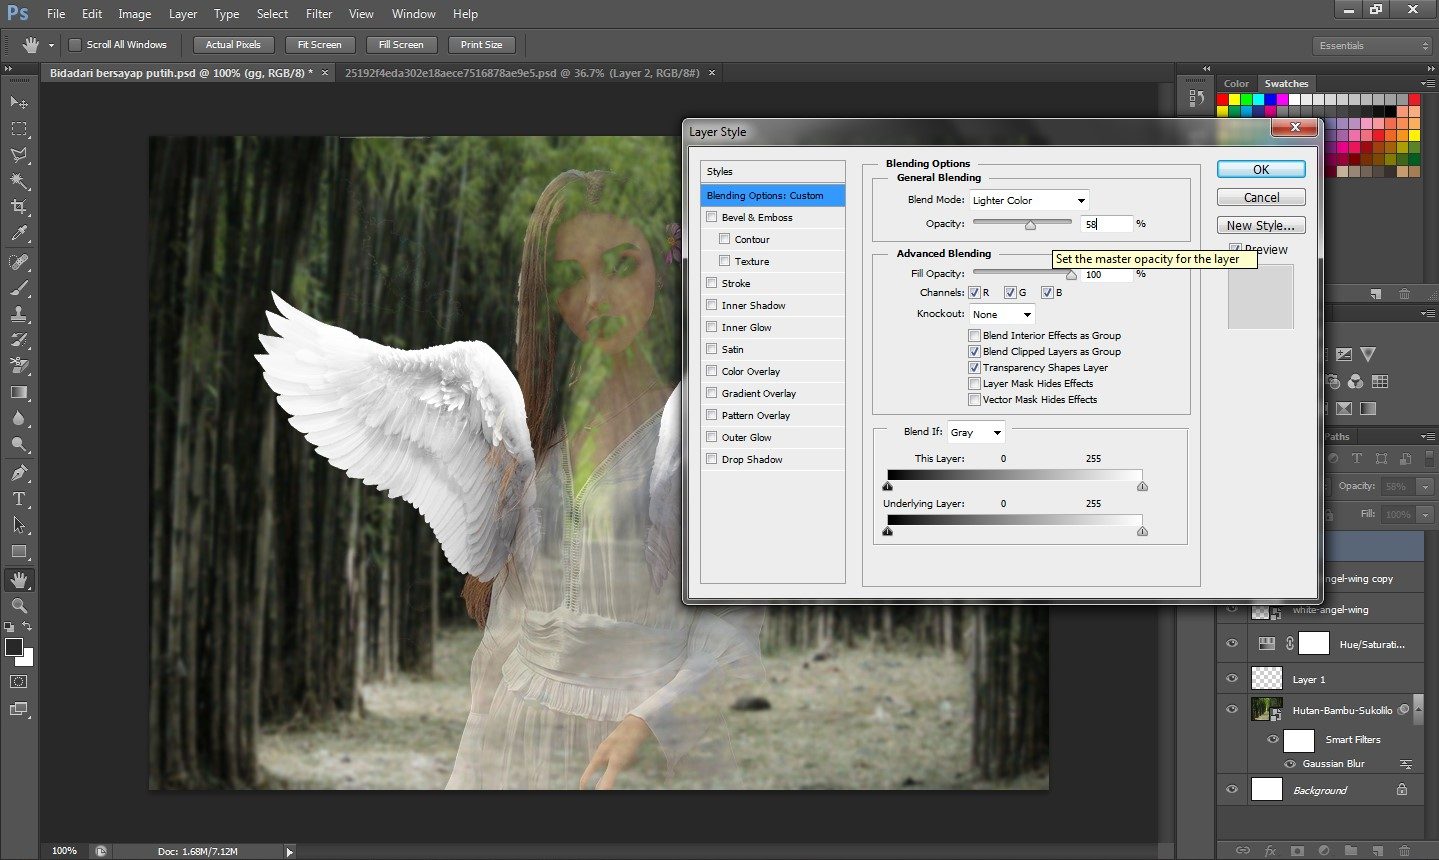Click the Opacity slider handle
The height and width of the screenshot is (860, 1439).
tap(1030, 225)
